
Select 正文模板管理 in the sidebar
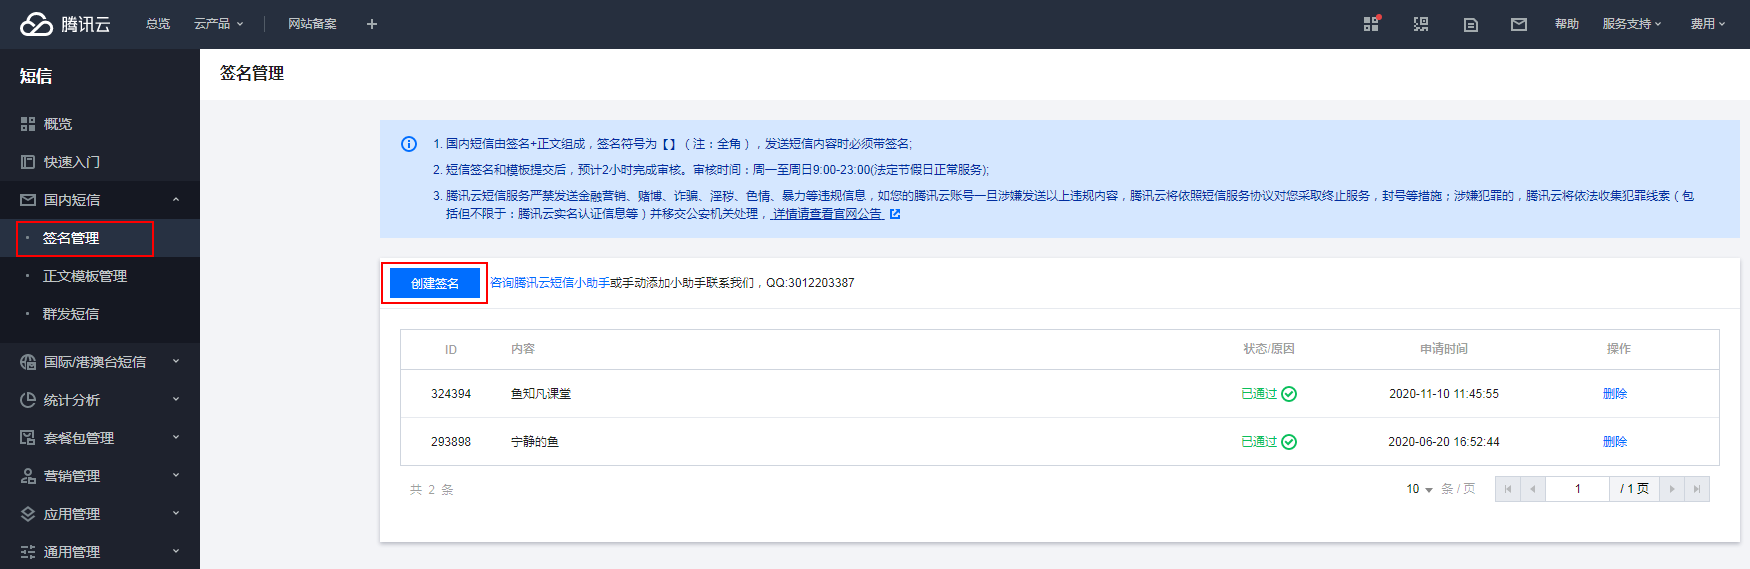coord(85,276)
